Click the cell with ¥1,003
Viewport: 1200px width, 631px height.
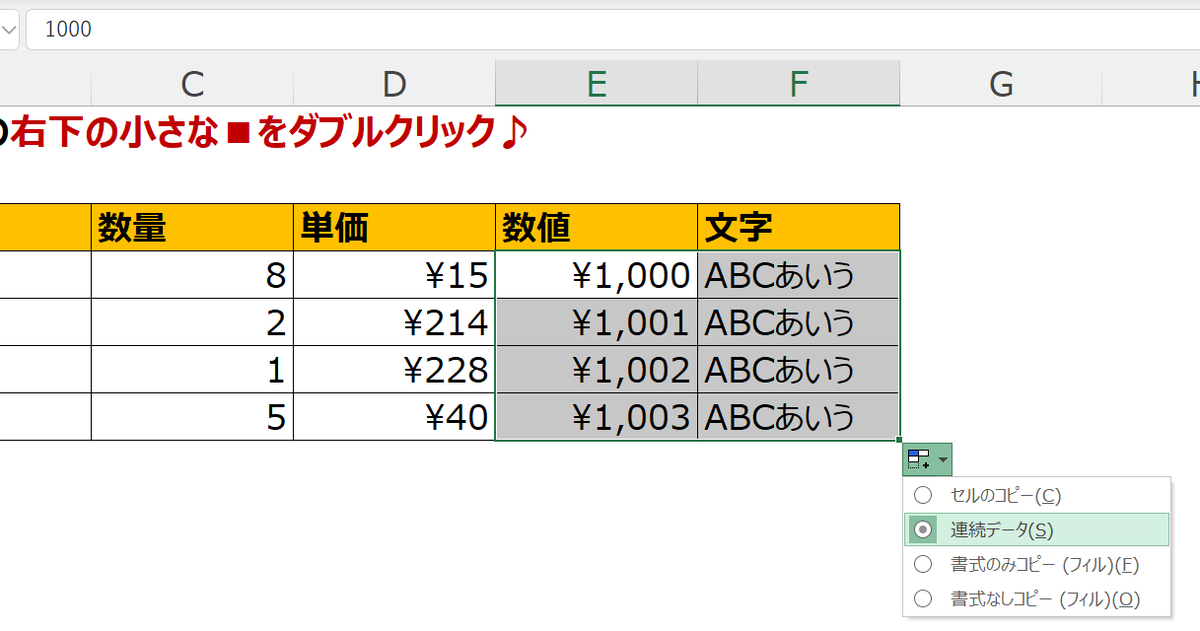coord(596,417)
